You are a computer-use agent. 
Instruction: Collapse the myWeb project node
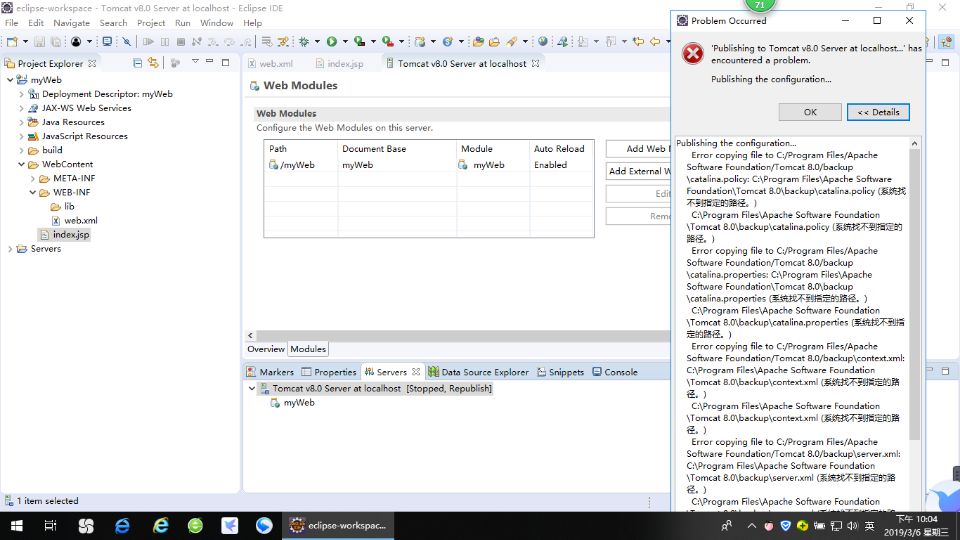click(x=10, y=80)
